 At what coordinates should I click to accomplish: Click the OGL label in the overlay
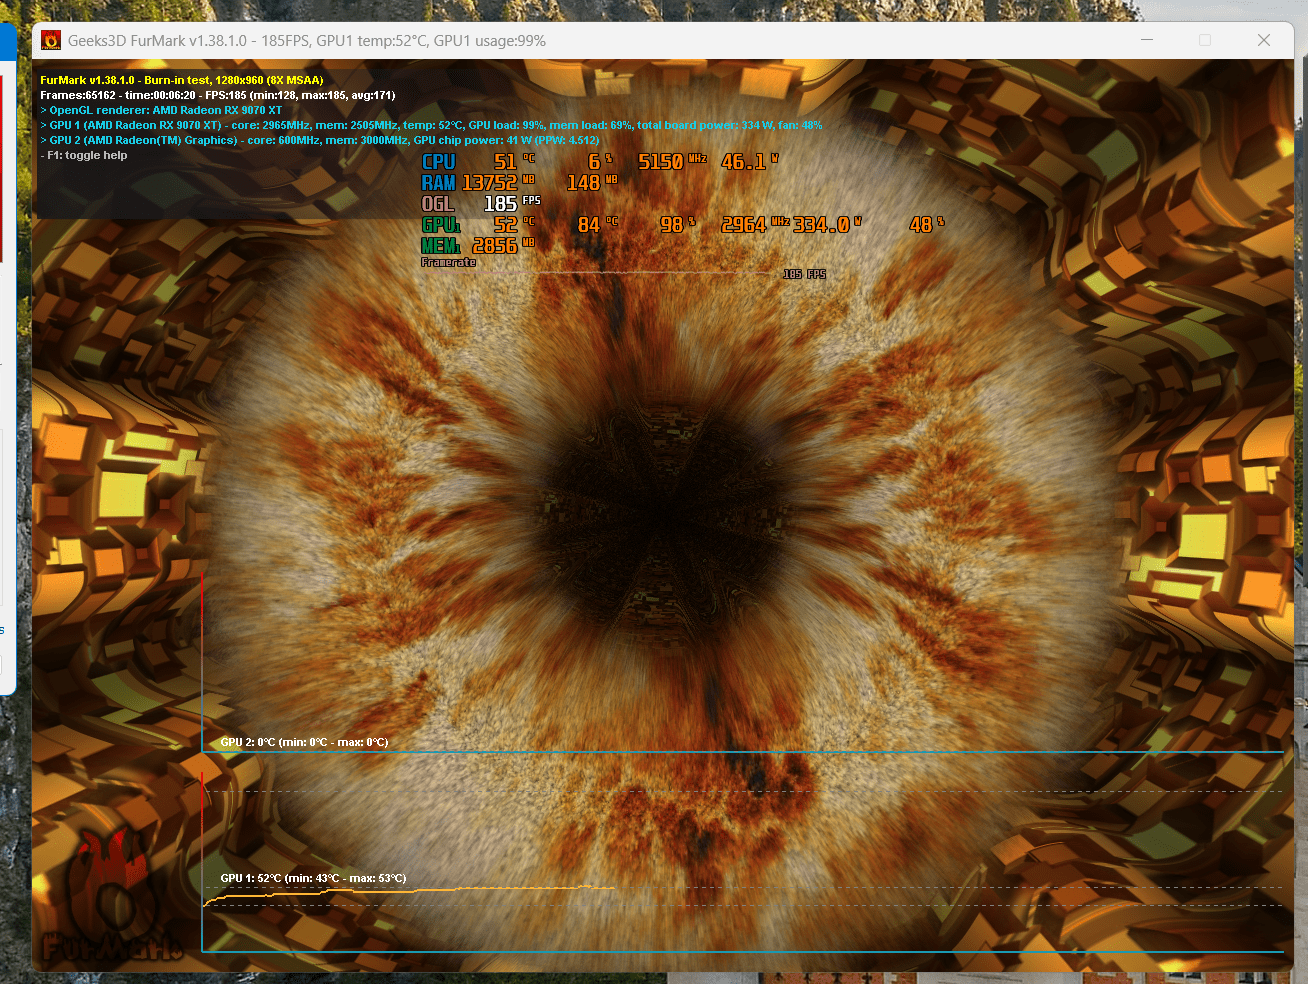click(x=438, y=204)
